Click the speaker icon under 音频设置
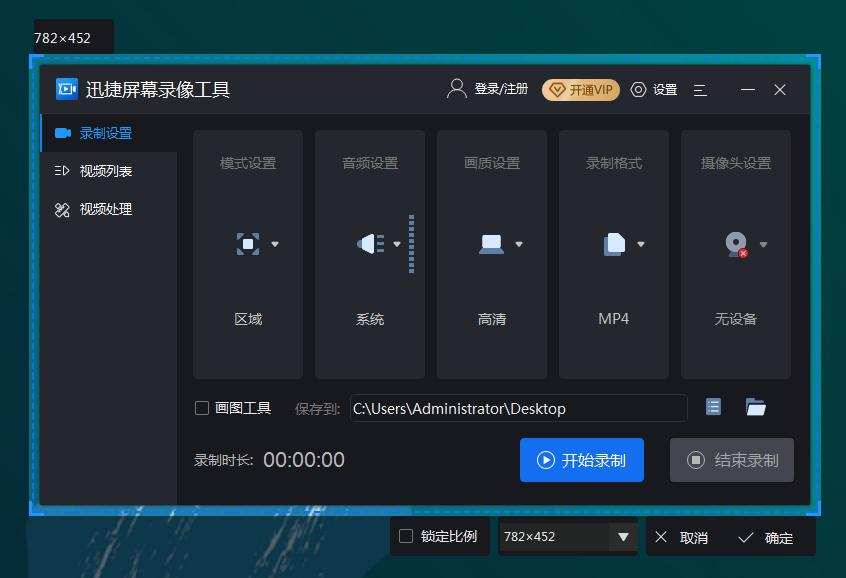The image size is (846, 578). 371,244
